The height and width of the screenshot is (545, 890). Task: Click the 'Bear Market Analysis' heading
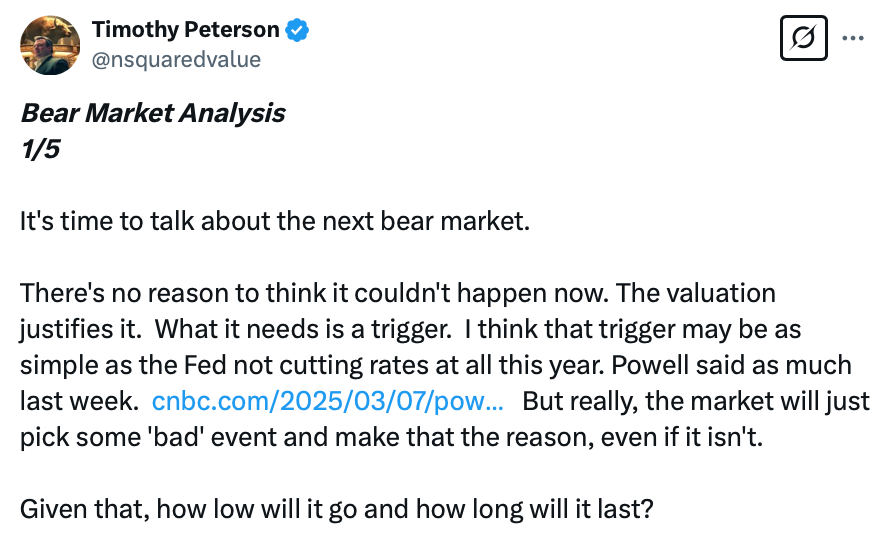(x=153, y=113)
